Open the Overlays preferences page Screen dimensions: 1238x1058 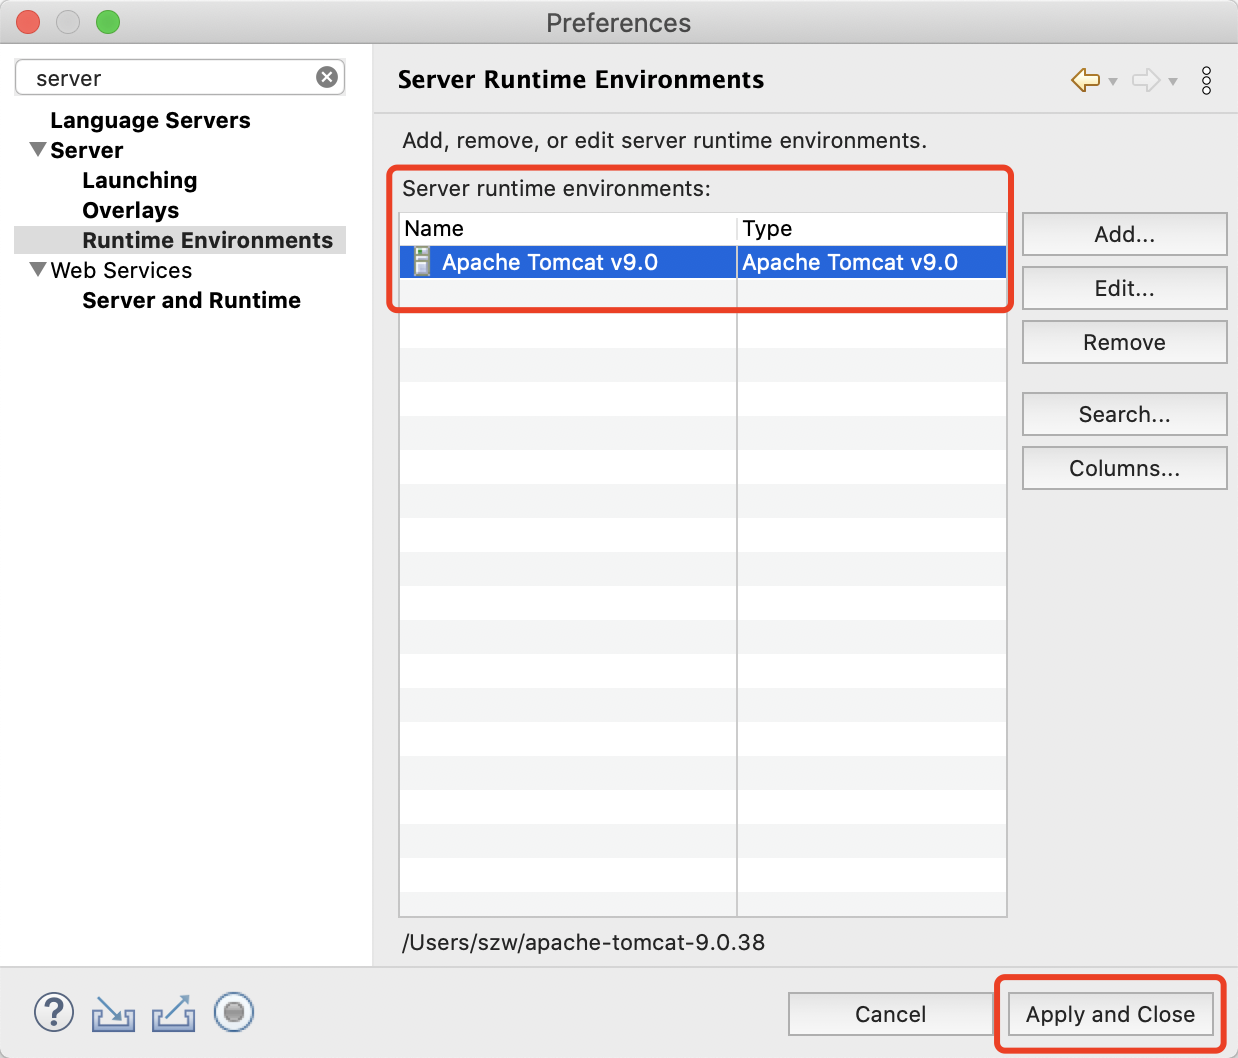coord(131,210)
